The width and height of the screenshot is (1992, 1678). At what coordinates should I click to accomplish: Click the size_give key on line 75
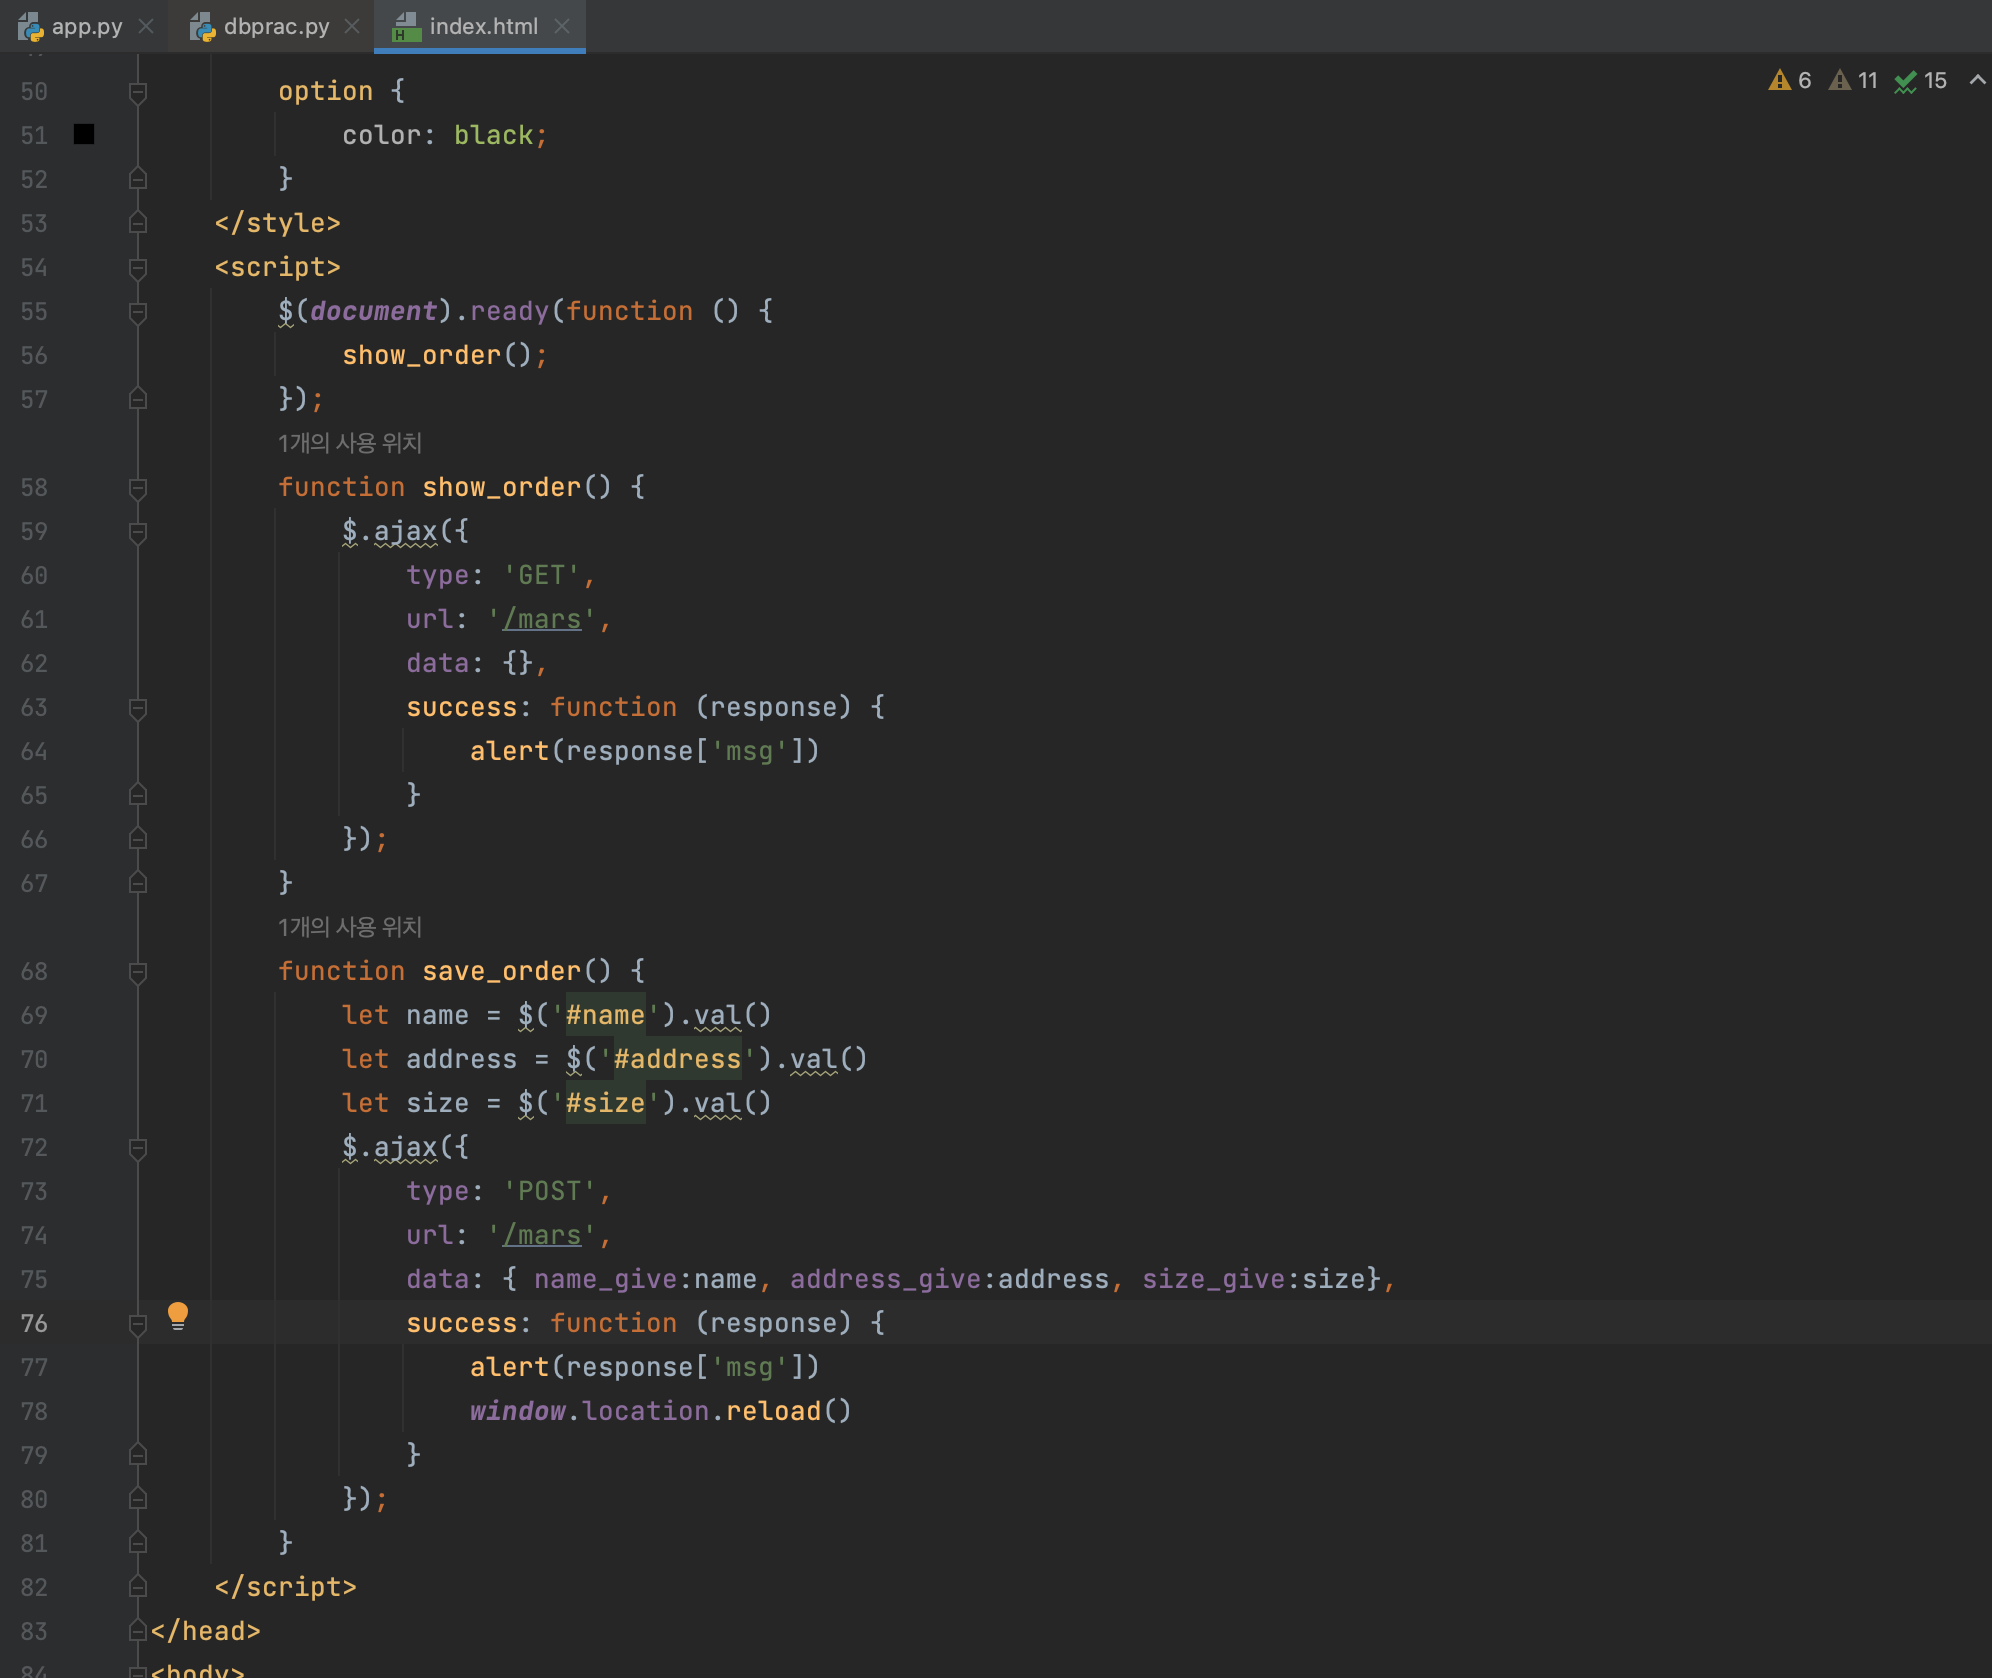[1213, 1279]
